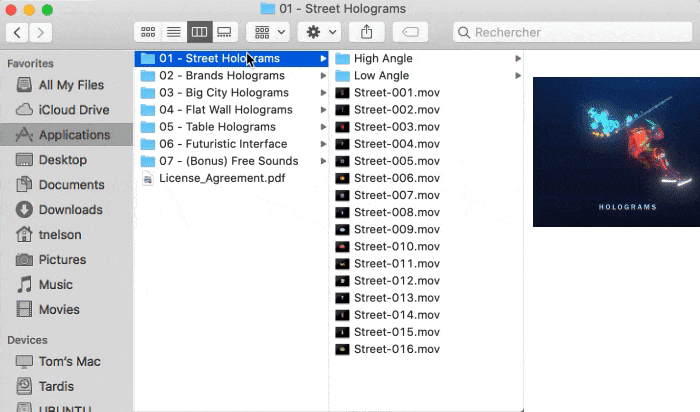
Task: Open the gear action menu
Action: pos(320,32)
